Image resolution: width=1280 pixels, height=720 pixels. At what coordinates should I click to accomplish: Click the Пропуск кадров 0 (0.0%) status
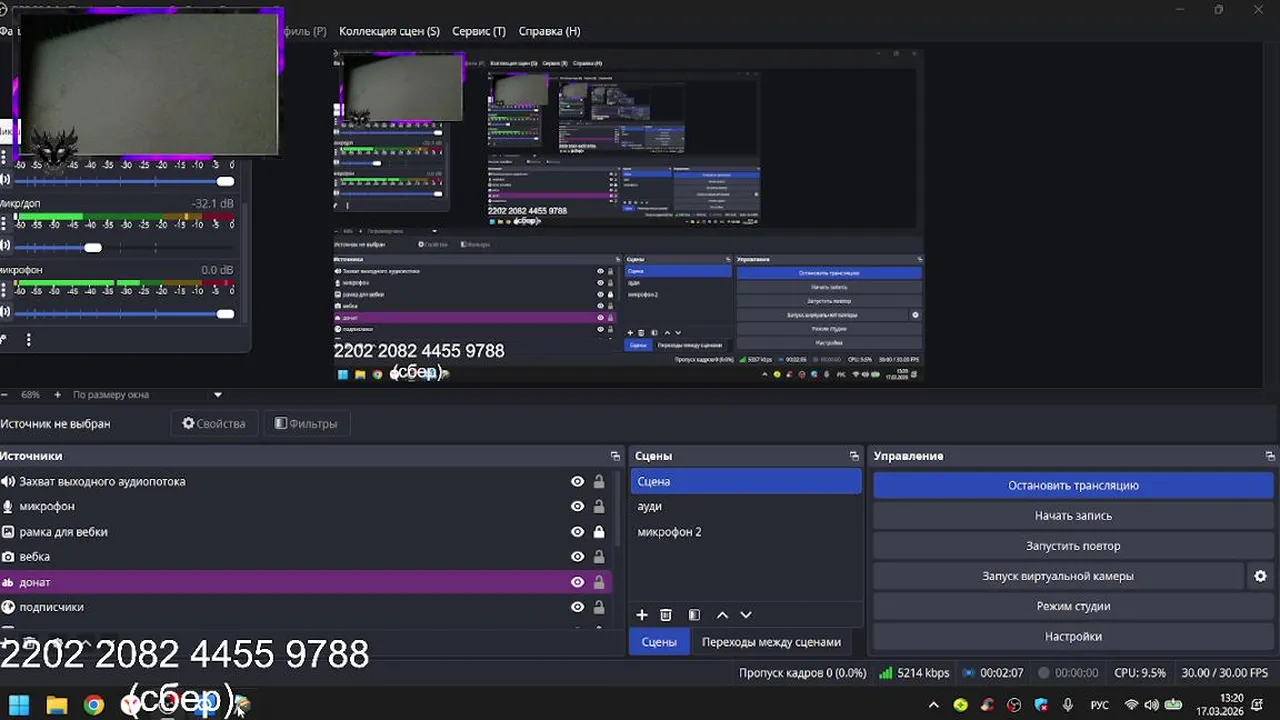(803, 673)
